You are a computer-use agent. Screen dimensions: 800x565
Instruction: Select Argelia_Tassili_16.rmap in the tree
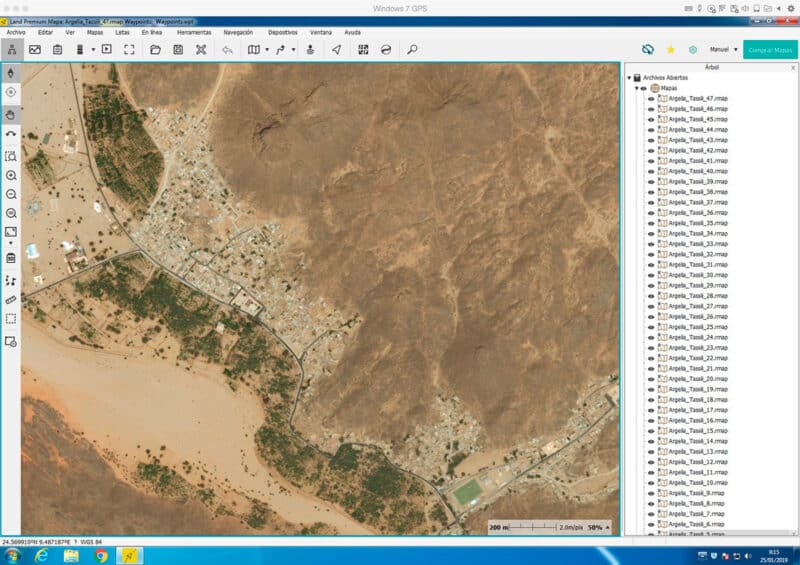point(697,421)
